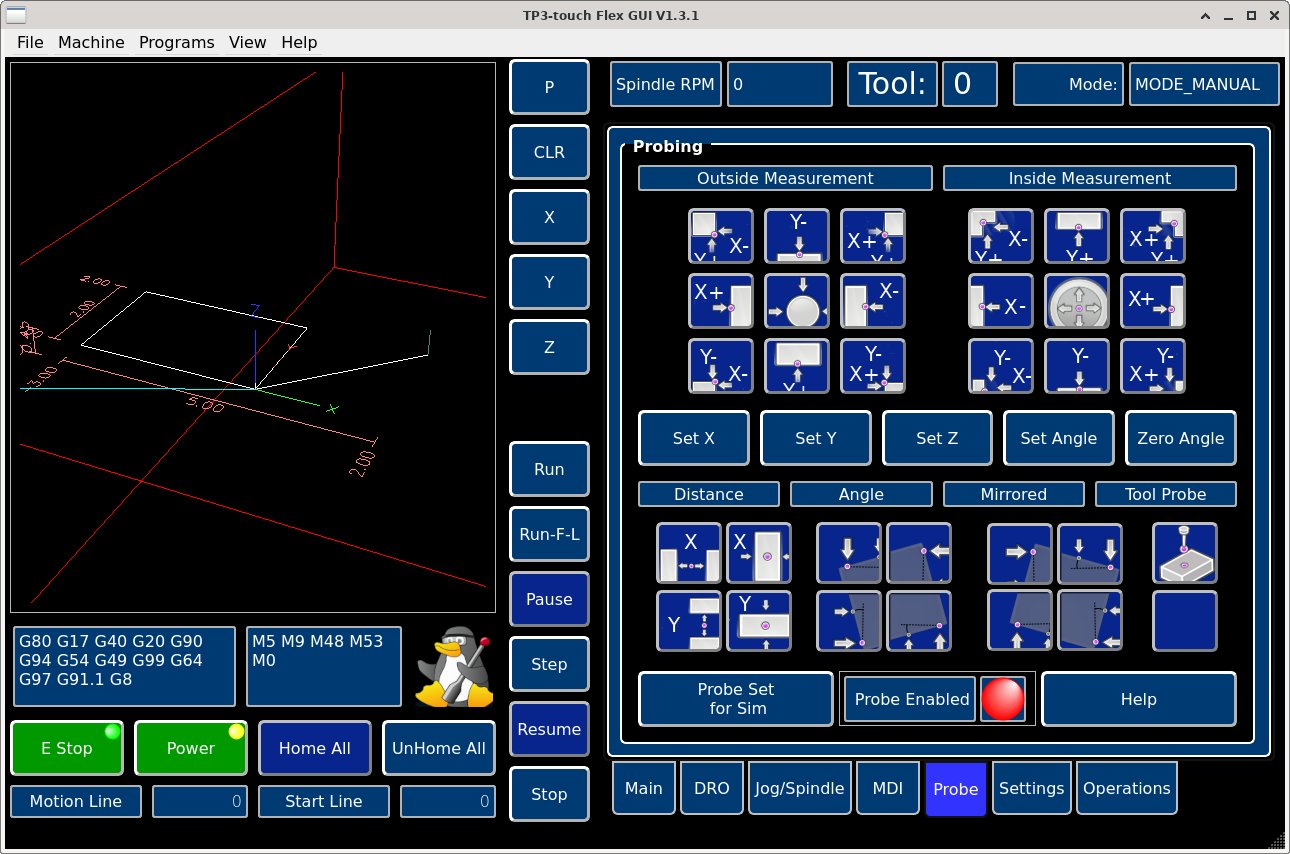The height and width of the screenshot is (854, 1290).
Task: Select Inside Measurement X- single wall probe
Action: click(x=1001, y=301)
